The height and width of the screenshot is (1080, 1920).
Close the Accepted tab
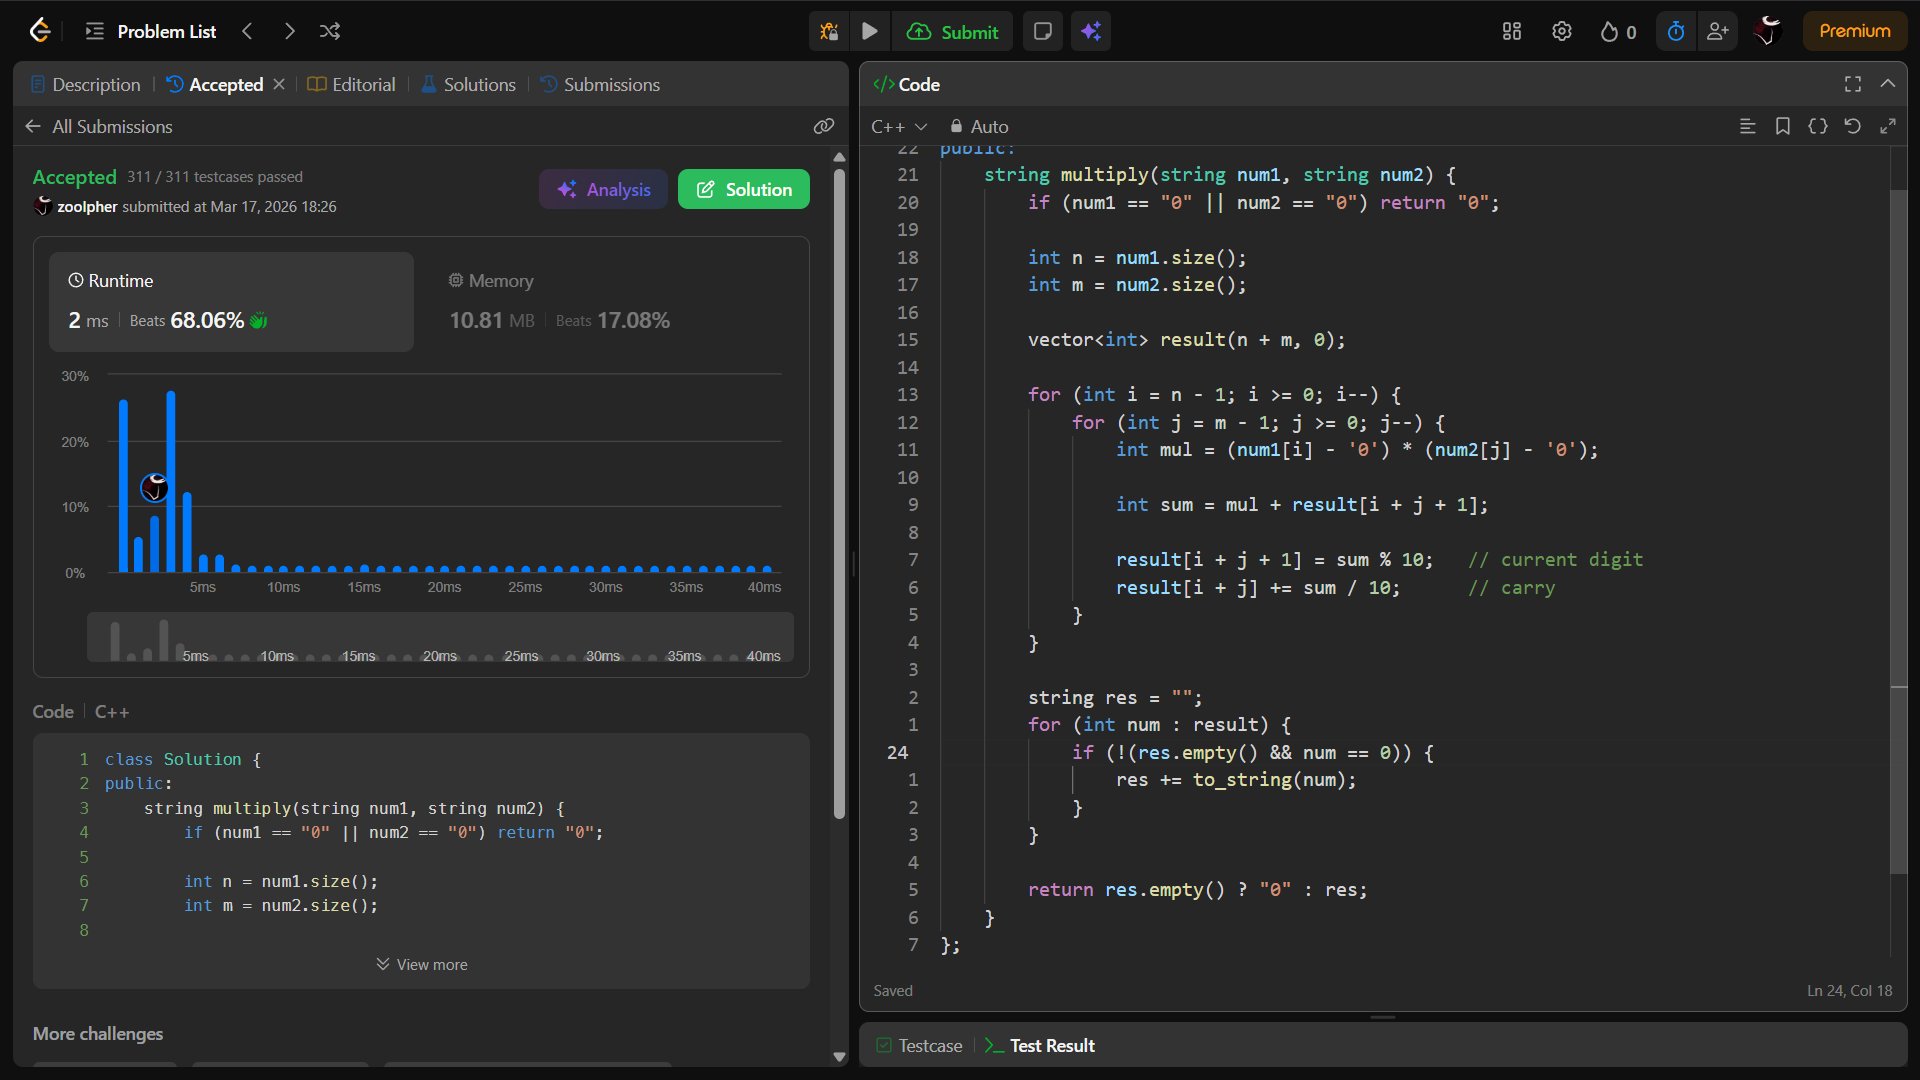pyautogui.click(x=279, y=84)
